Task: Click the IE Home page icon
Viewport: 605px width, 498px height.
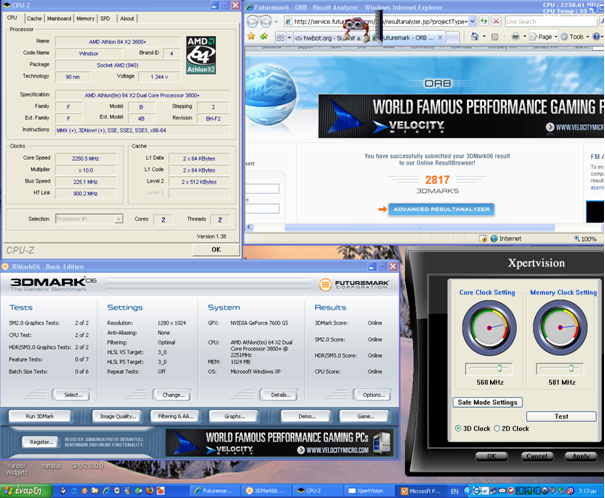Action: pos(475,37)
